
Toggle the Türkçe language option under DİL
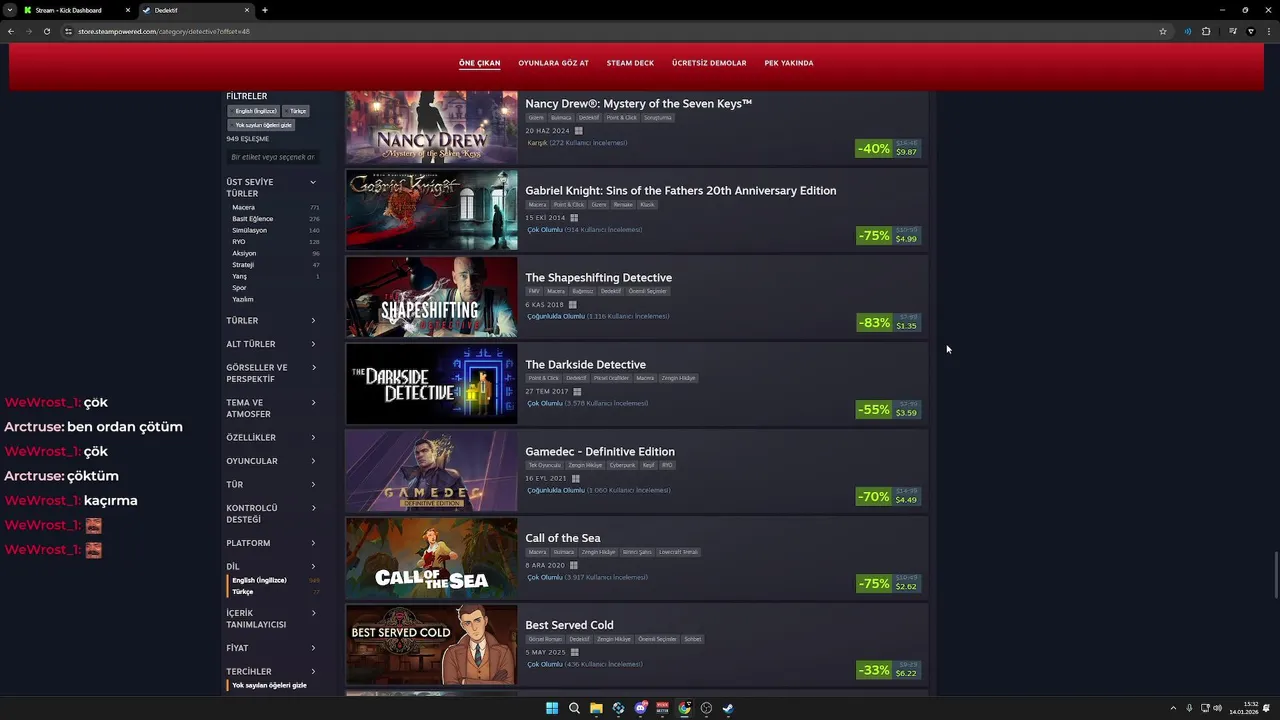click(x=243, y=592)
